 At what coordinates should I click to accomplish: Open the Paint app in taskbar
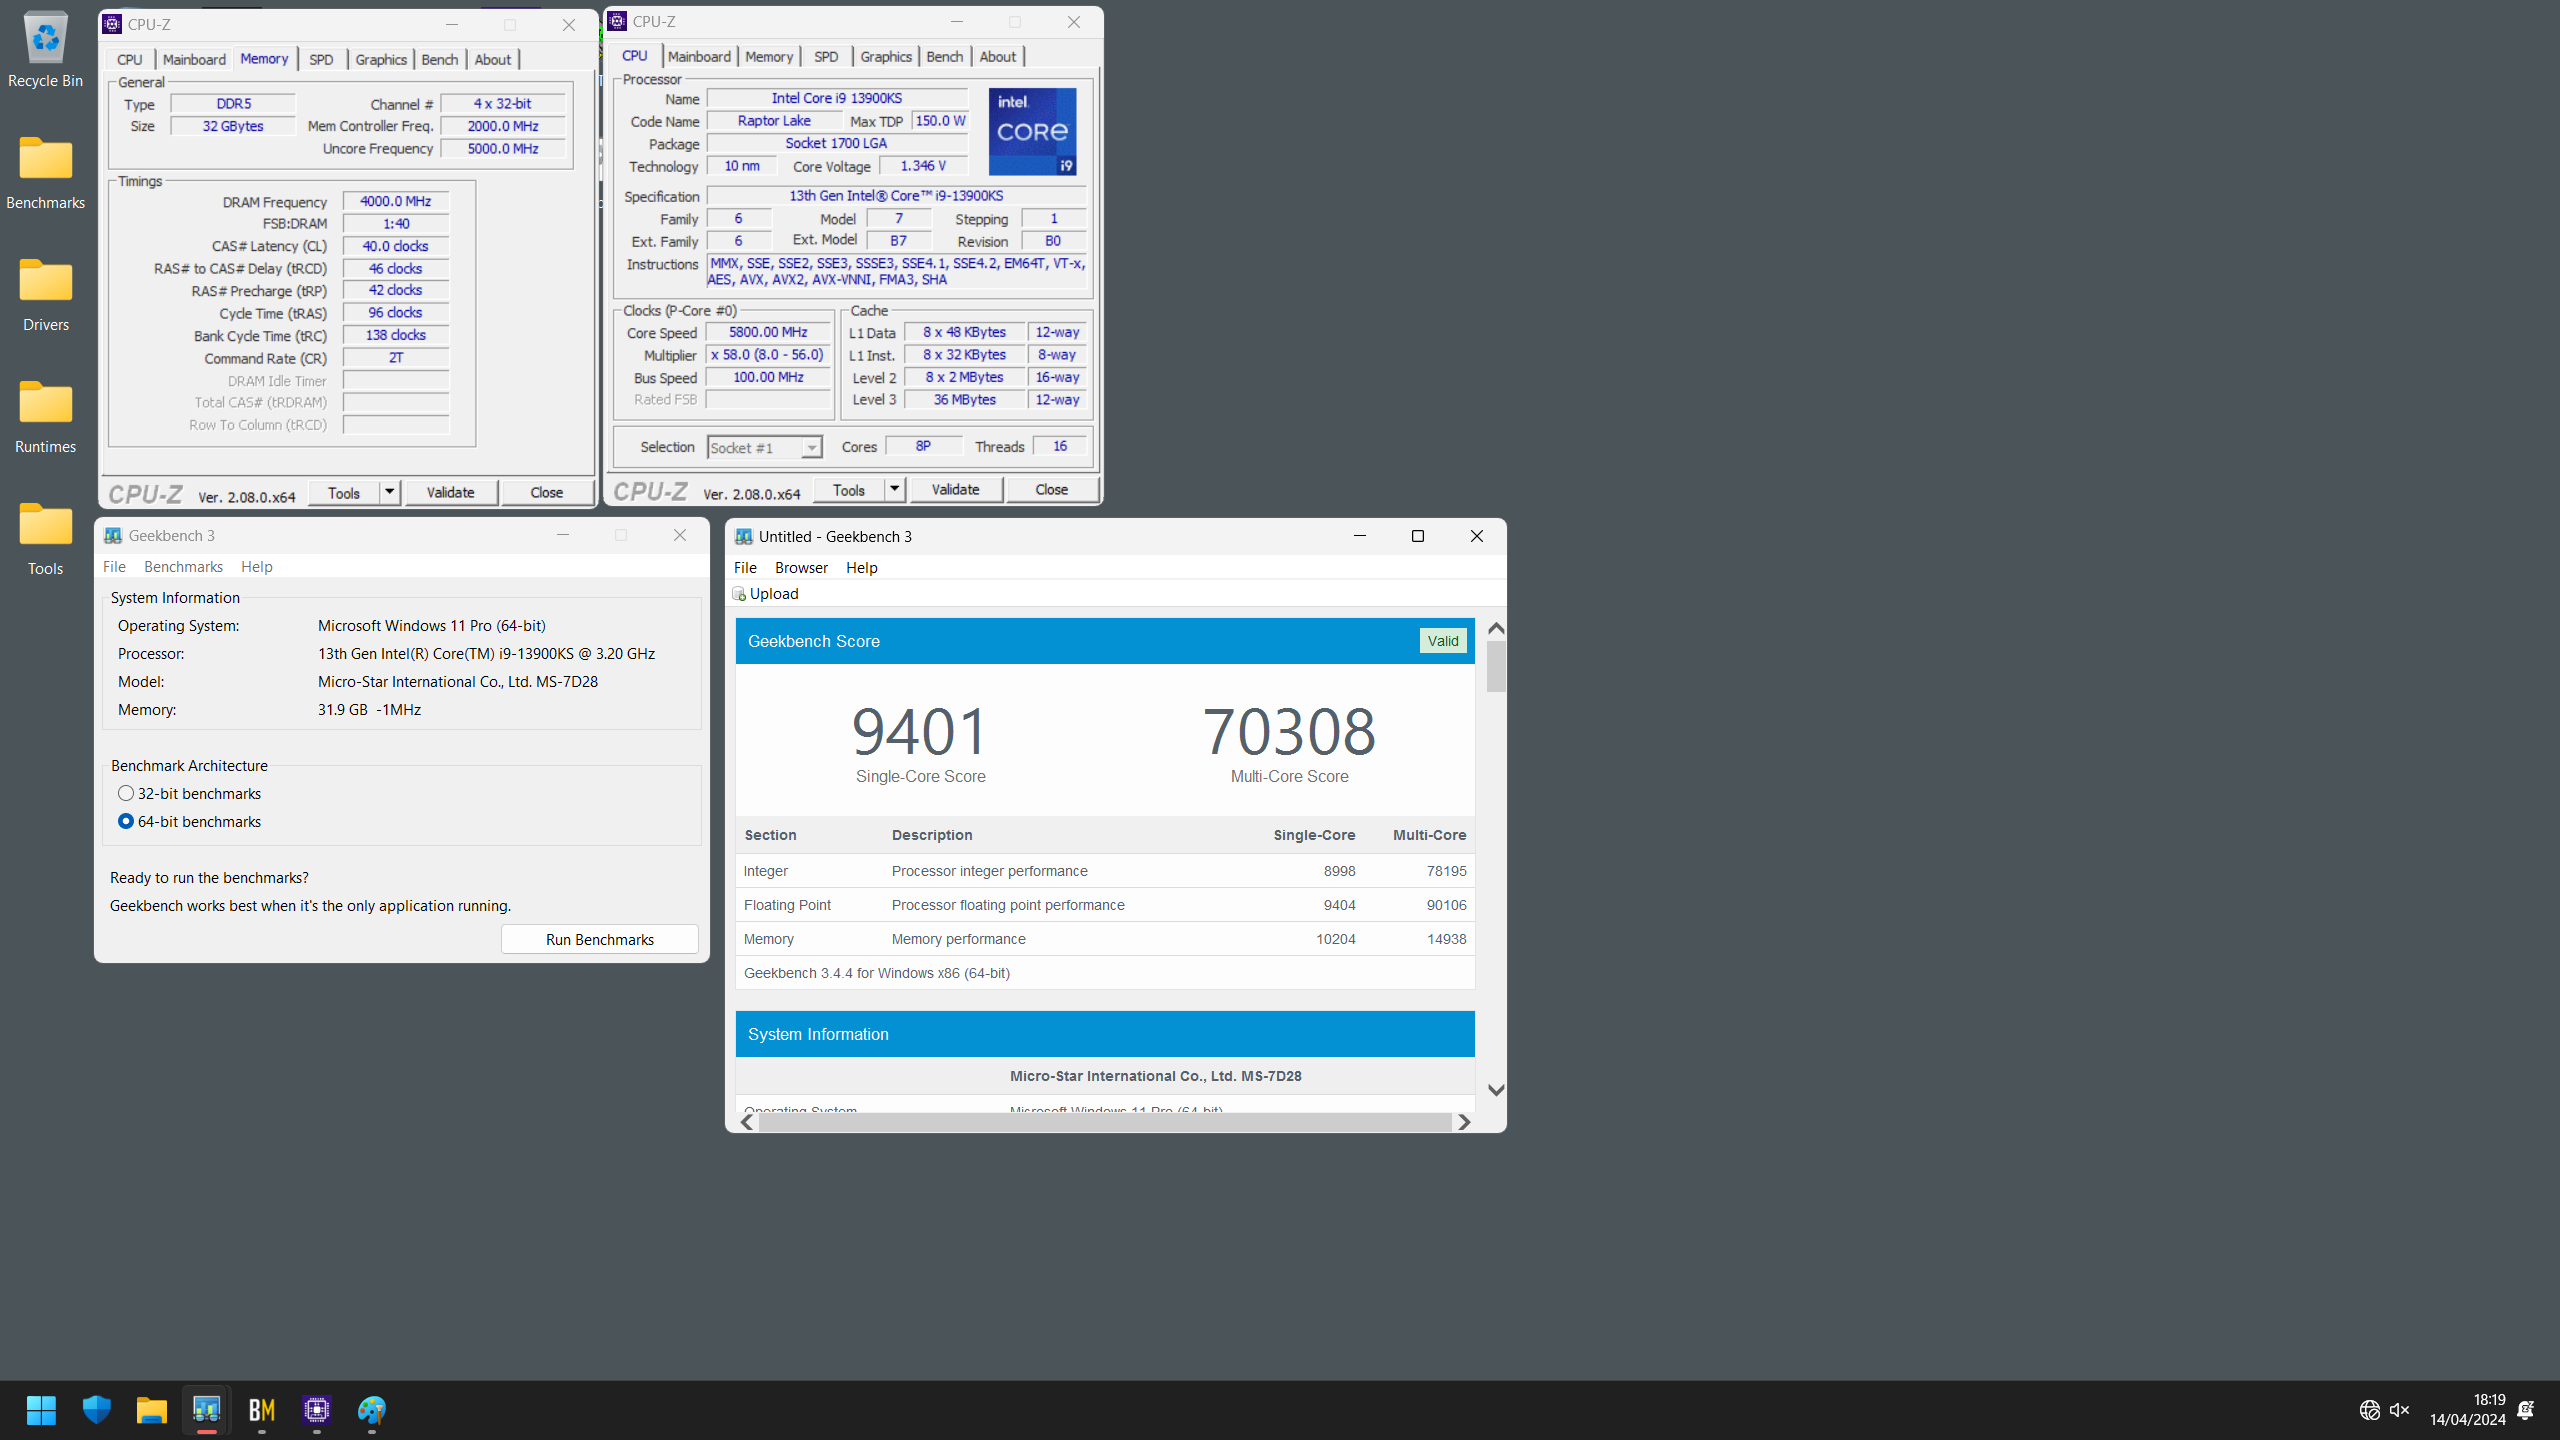click(371, 1410)
